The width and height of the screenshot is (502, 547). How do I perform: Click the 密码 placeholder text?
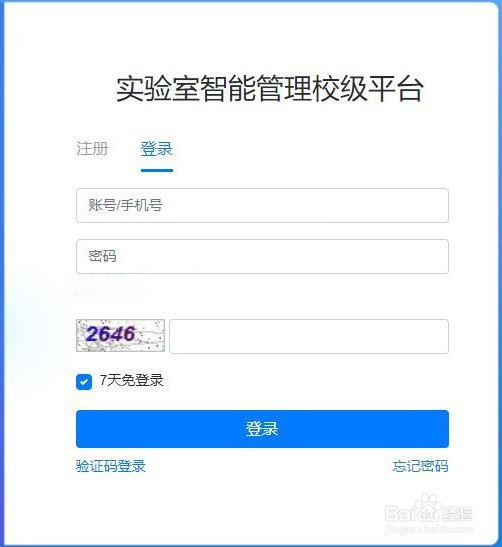[x=102, y=256]
